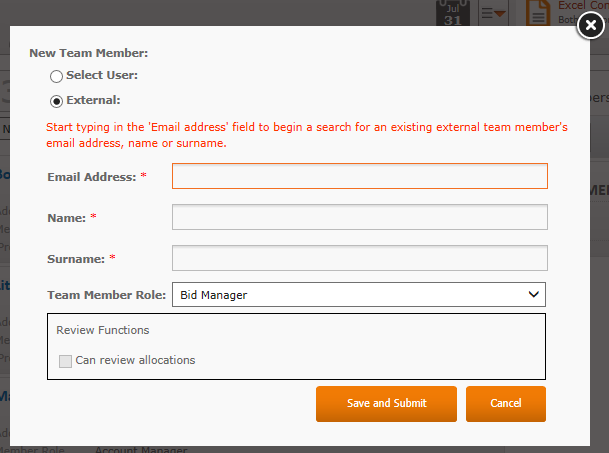Open the list filter dropdown icon behind dialog
The width and height of the screenshot is (609, 453).
pos(493,13)
